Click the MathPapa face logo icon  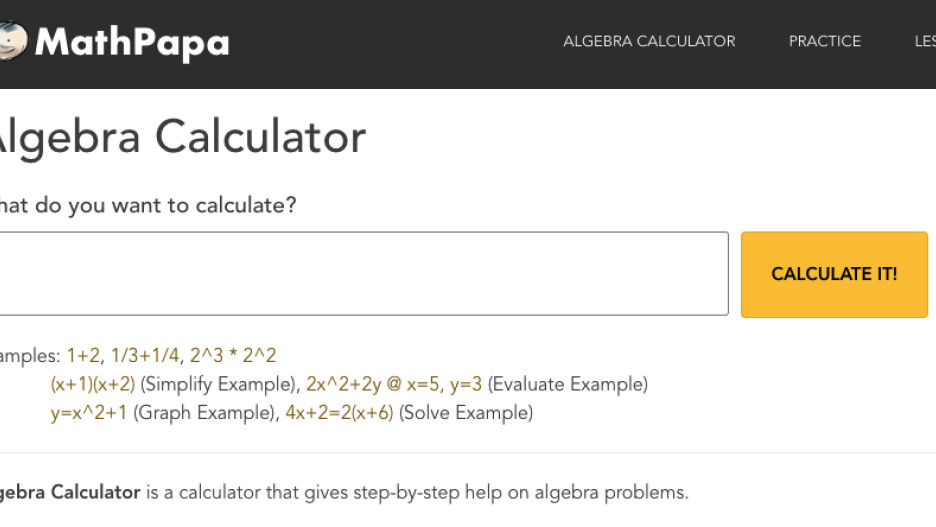[13, 41]
